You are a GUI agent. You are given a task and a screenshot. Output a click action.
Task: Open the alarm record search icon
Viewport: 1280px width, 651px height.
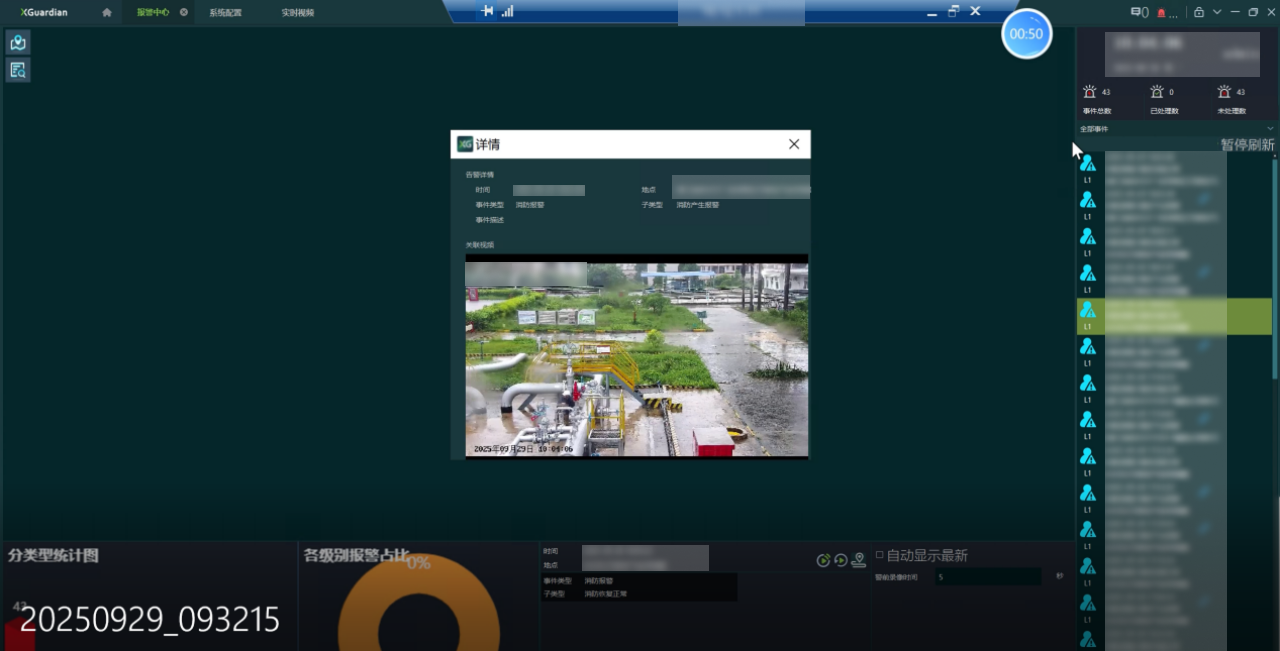(x=18, y=70)
